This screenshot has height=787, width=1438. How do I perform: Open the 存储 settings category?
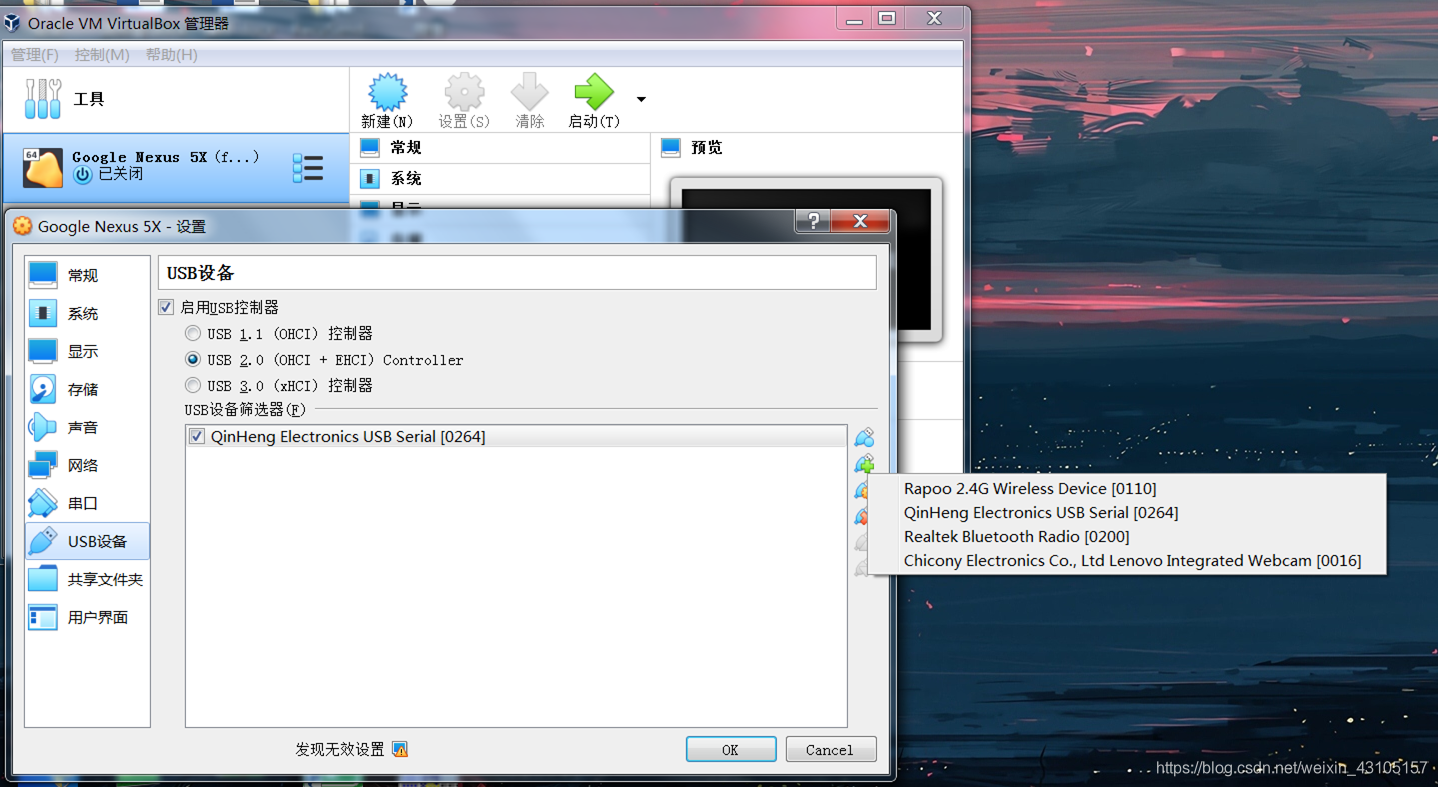click(87, 389)
